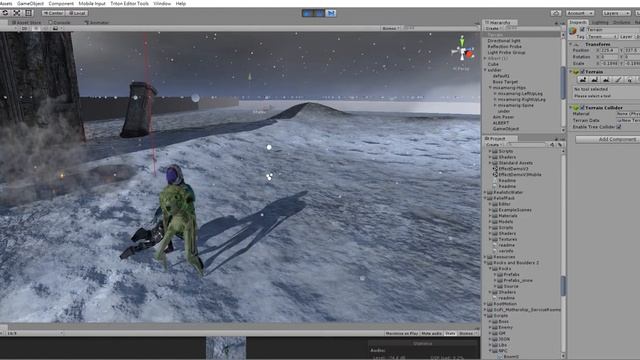This screenshot has height=360, width=640.
Task: Expand the RealisticWater folder
Action: [485, 192]
